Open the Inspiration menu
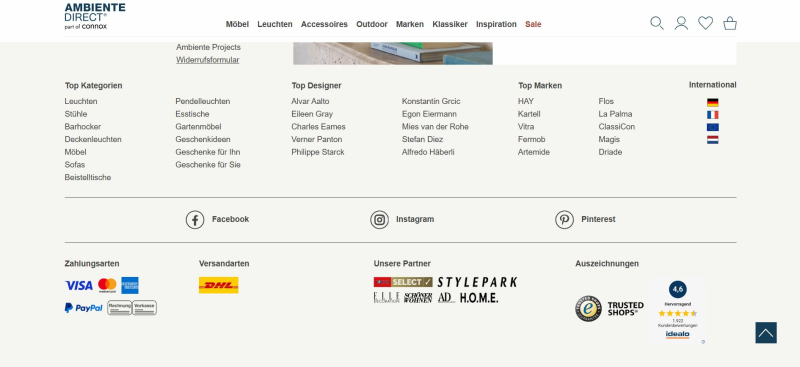800x367 pixels. 496,24
